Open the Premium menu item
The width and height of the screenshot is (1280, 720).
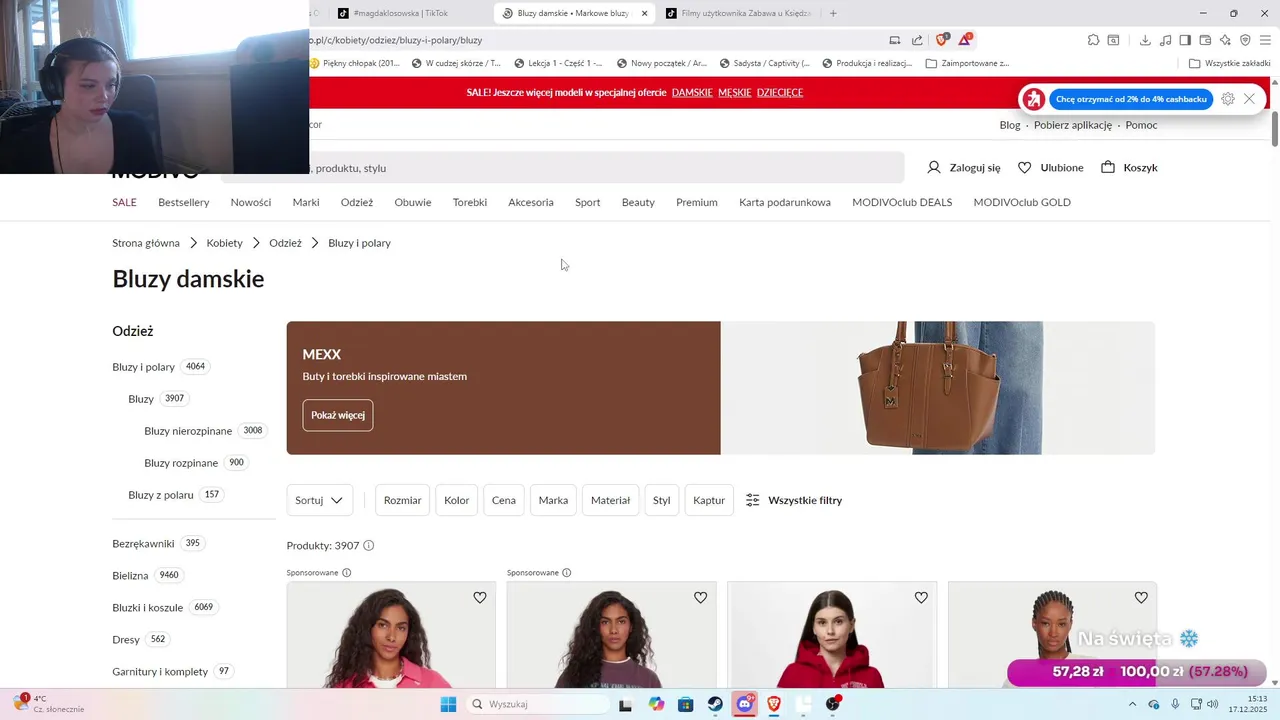(x=697, y=202)
